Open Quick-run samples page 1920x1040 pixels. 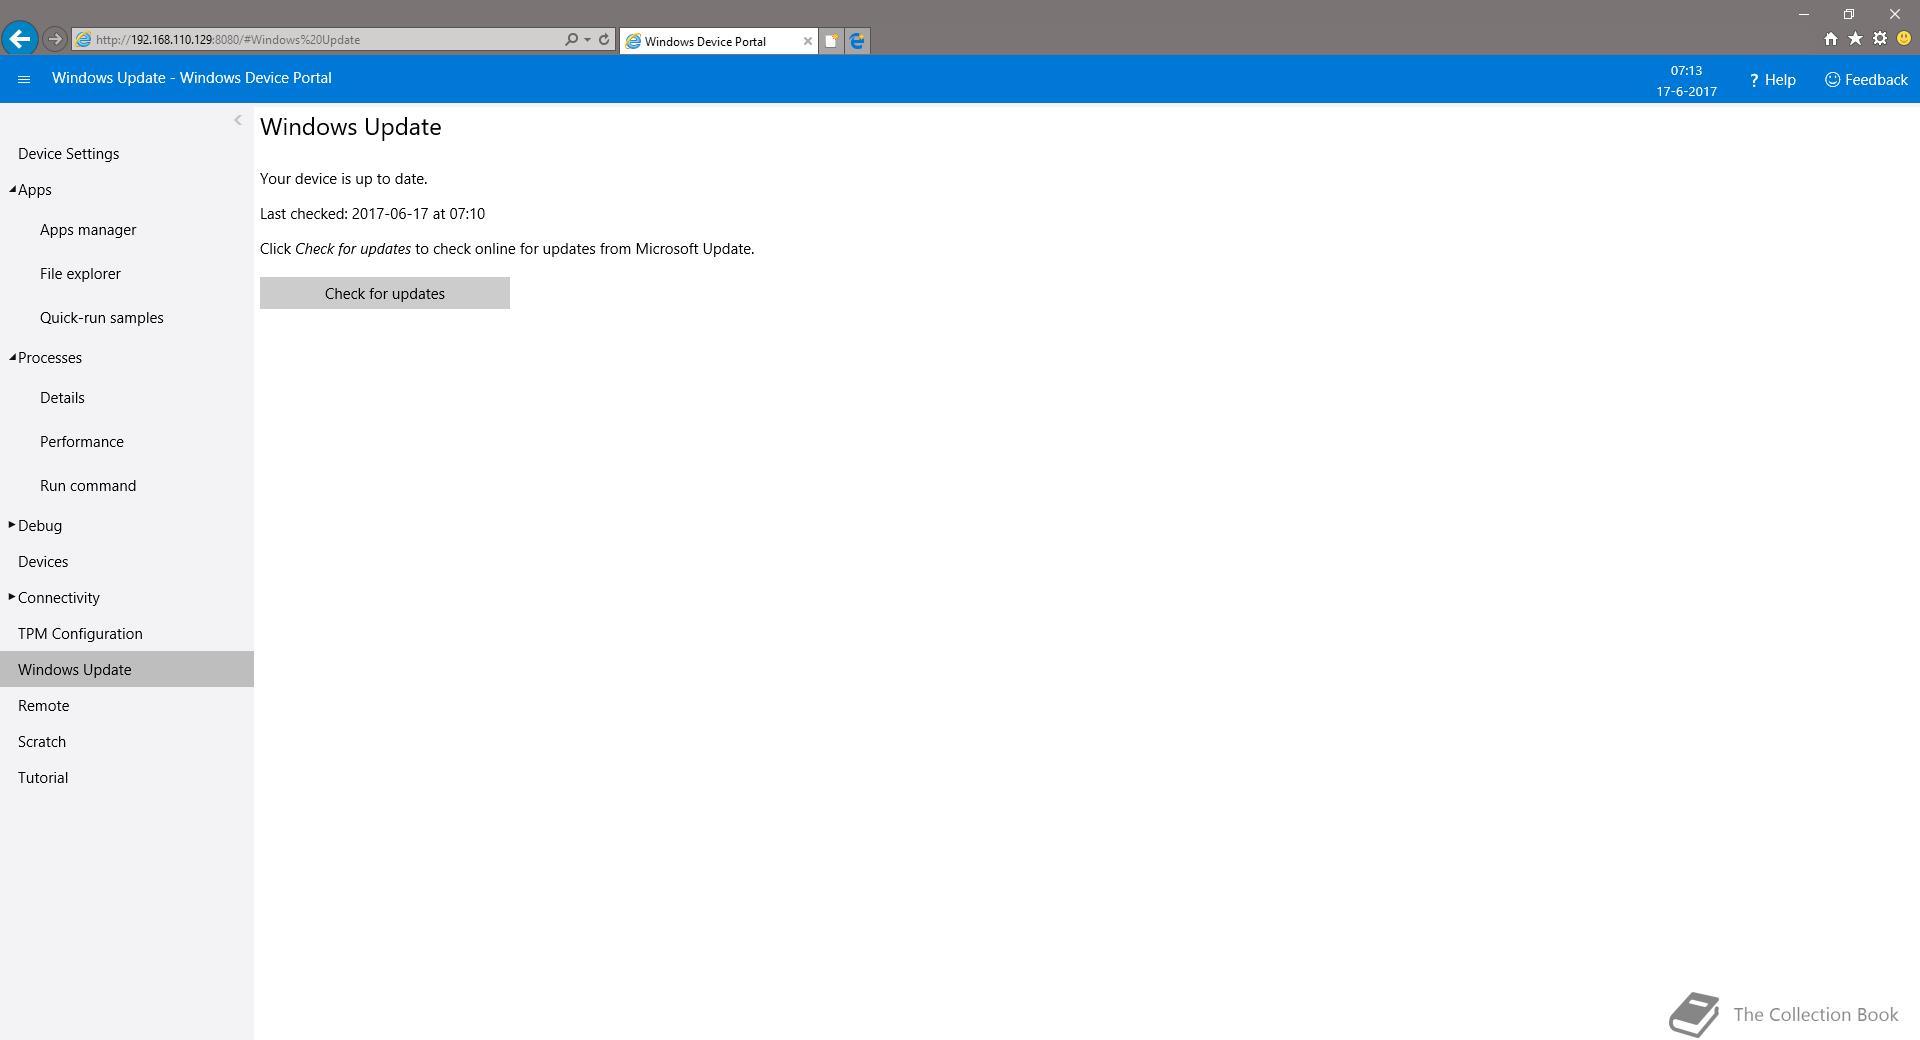[102, 318]
